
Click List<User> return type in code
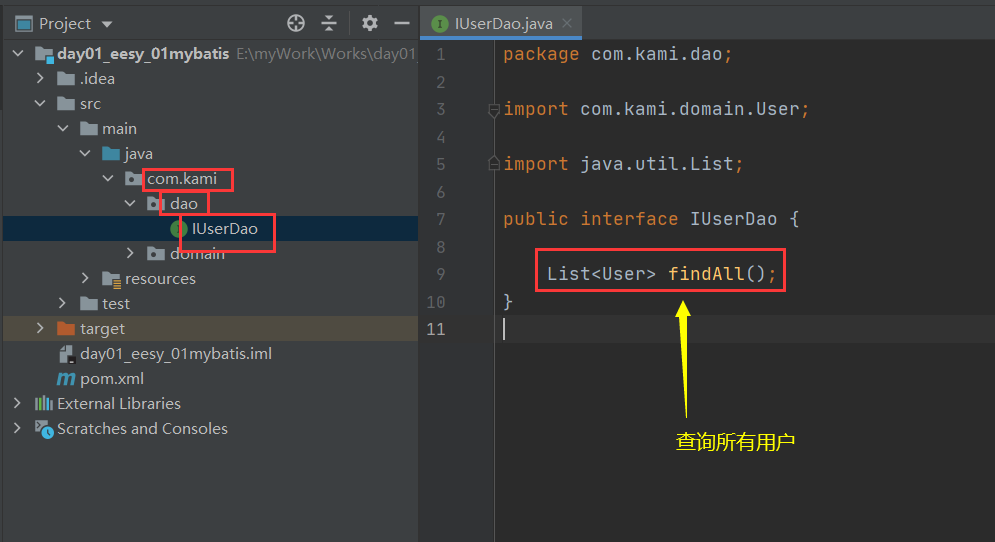click(601, 274)
